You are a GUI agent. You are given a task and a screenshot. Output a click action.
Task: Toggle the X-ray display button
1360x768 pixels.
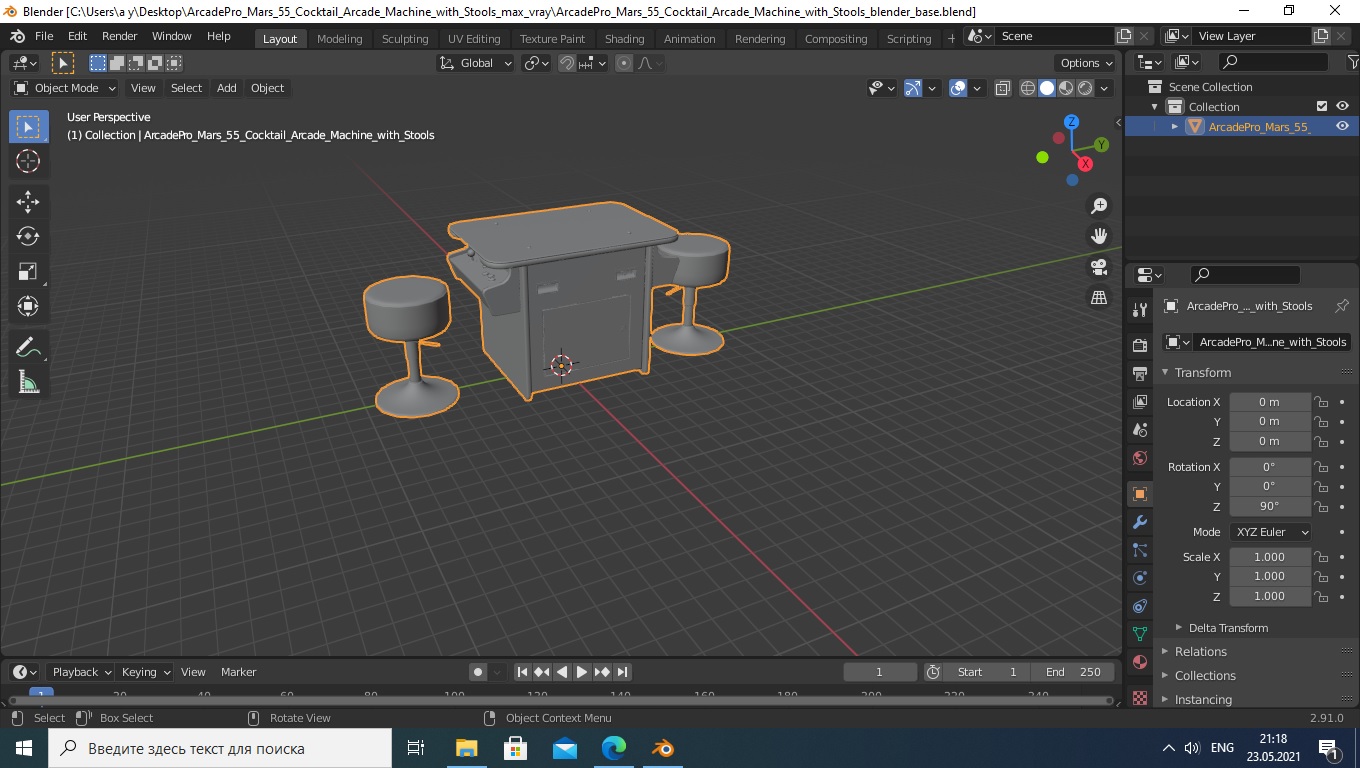(x=1003, y=88)
